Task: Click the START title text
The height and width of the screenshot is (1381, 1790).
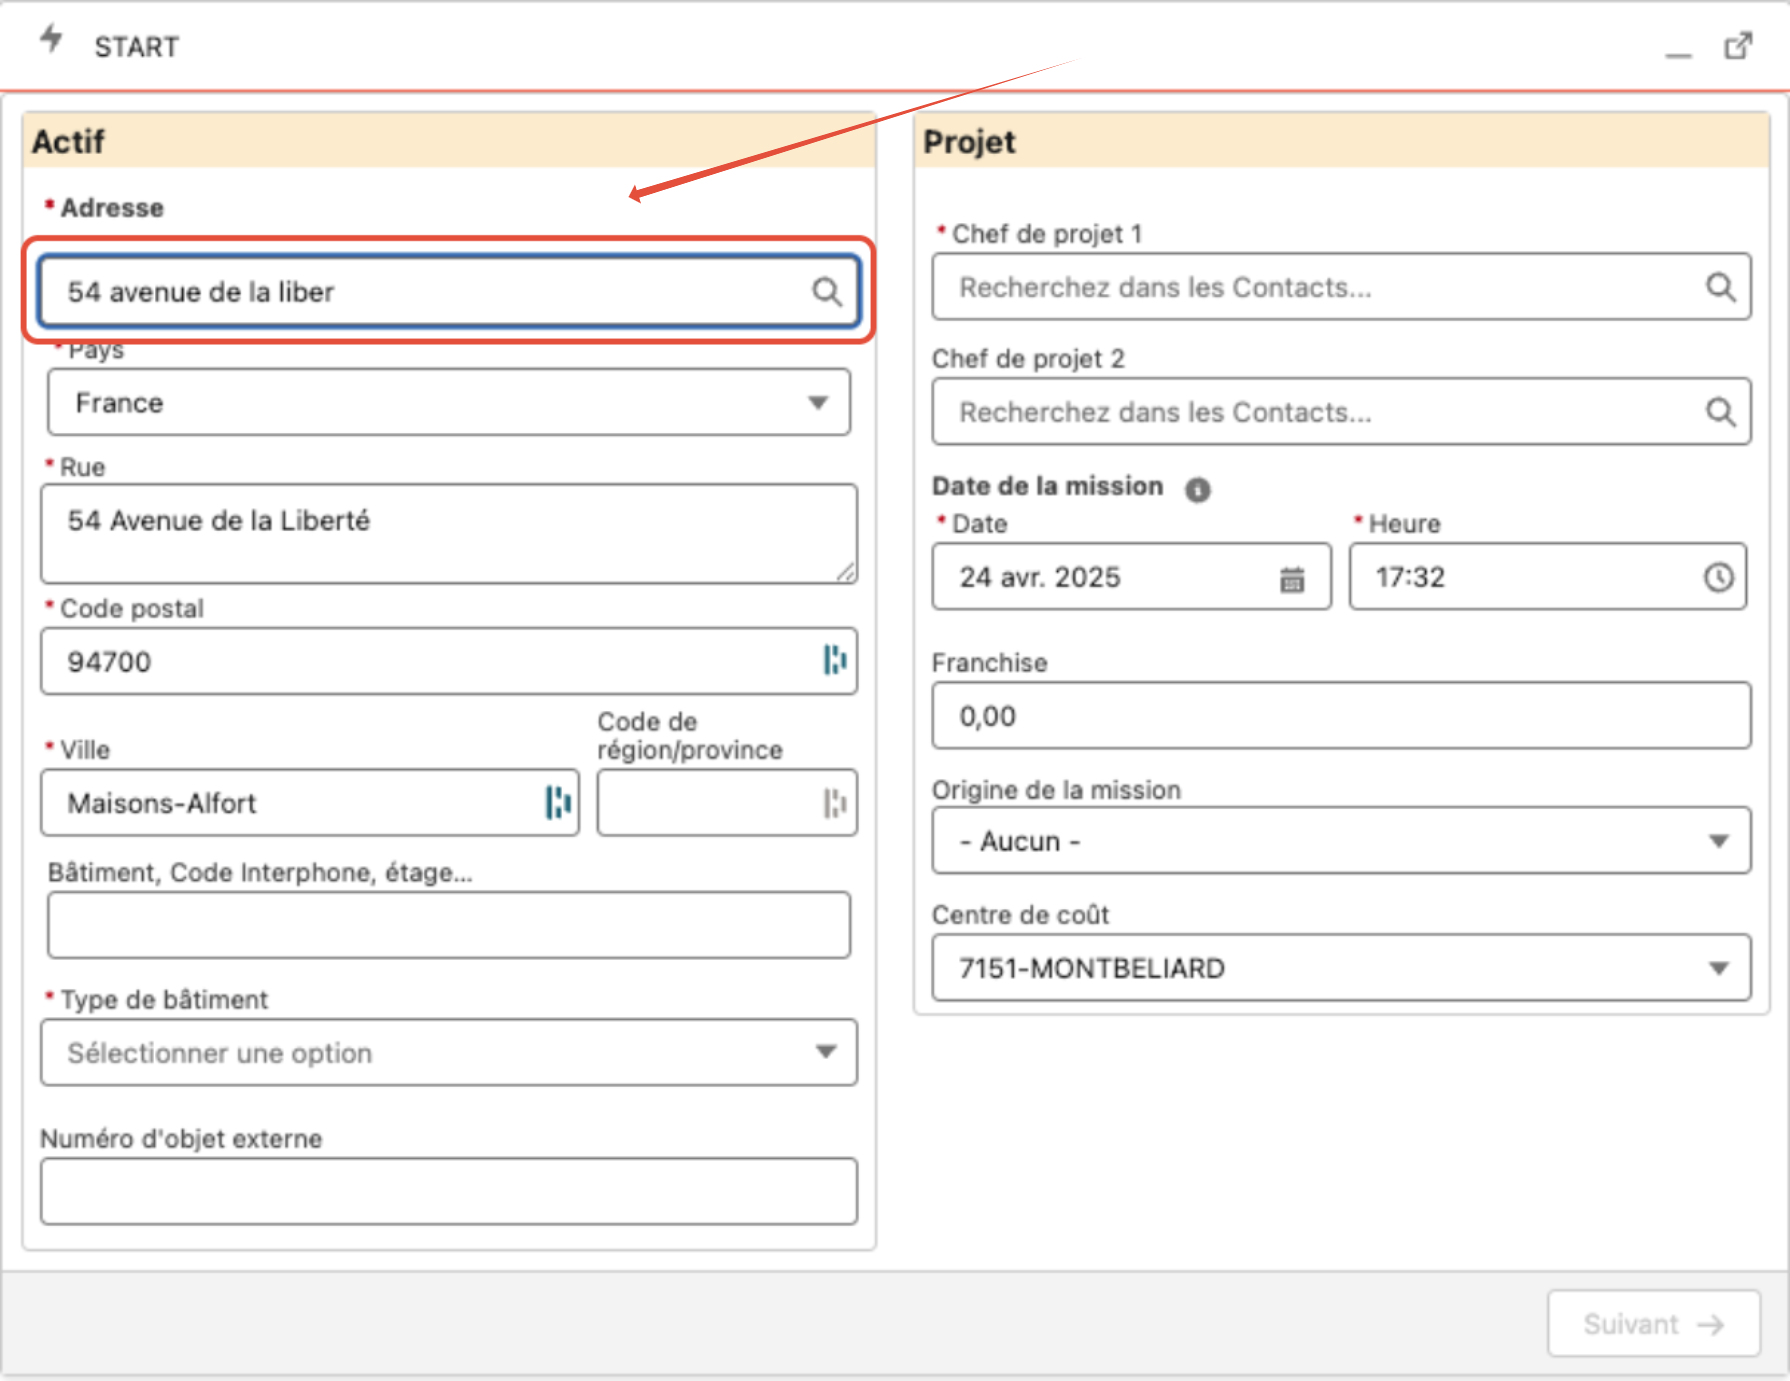Action: coord(137,47)
